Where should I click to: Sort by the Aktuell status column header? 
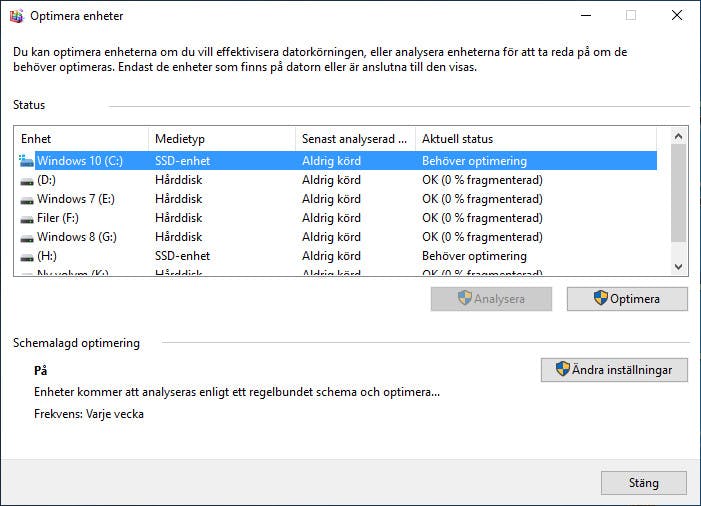click(536, 139)
